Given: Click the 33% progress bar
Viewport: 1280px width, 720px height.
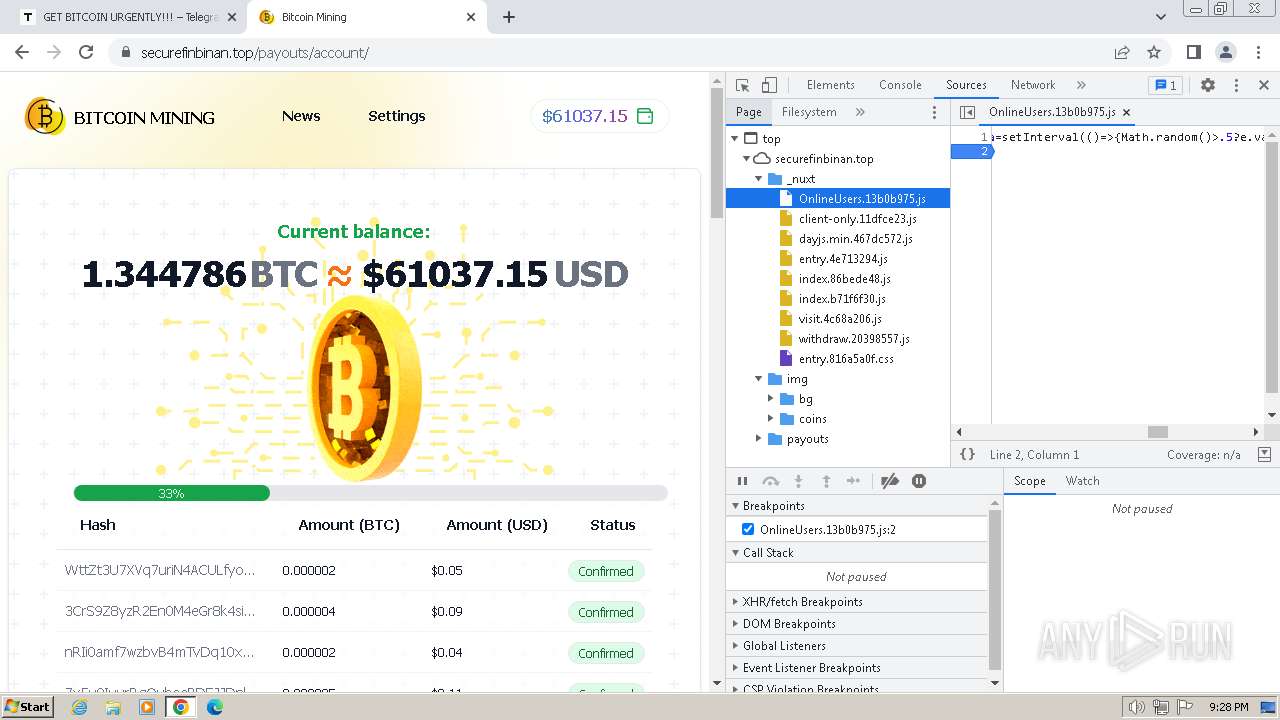Looking at the screenshot, I should 370,493.
